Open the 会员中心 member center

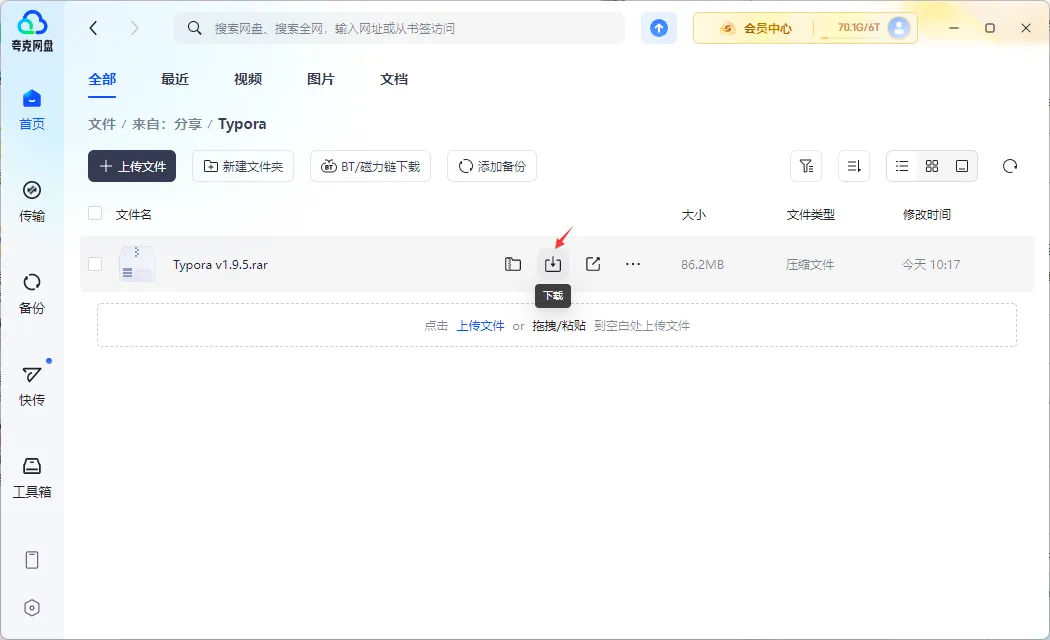[756, 28]
